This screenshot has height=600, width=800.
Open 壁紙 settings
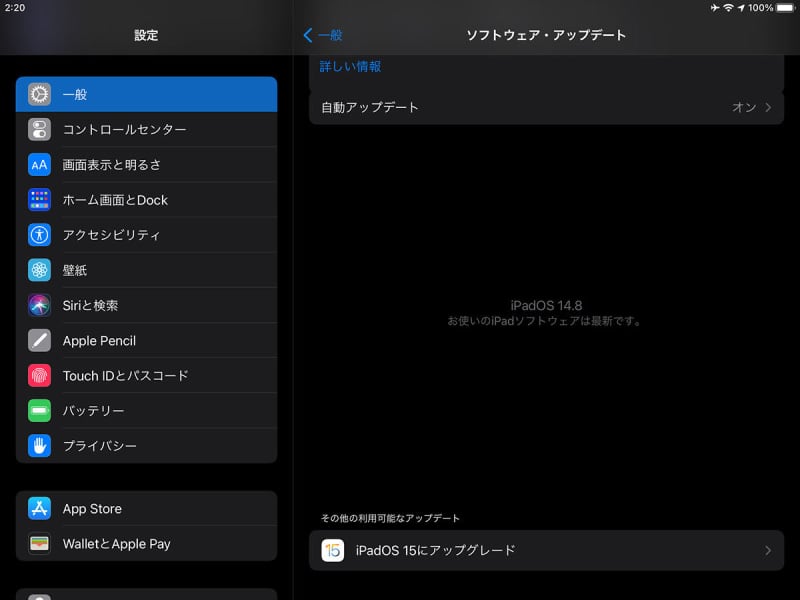point(146,270)
